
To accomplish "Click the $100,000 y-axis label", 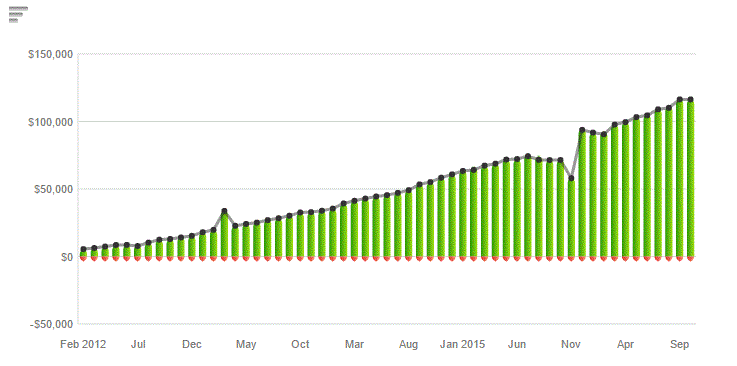I will pos(51,122).
